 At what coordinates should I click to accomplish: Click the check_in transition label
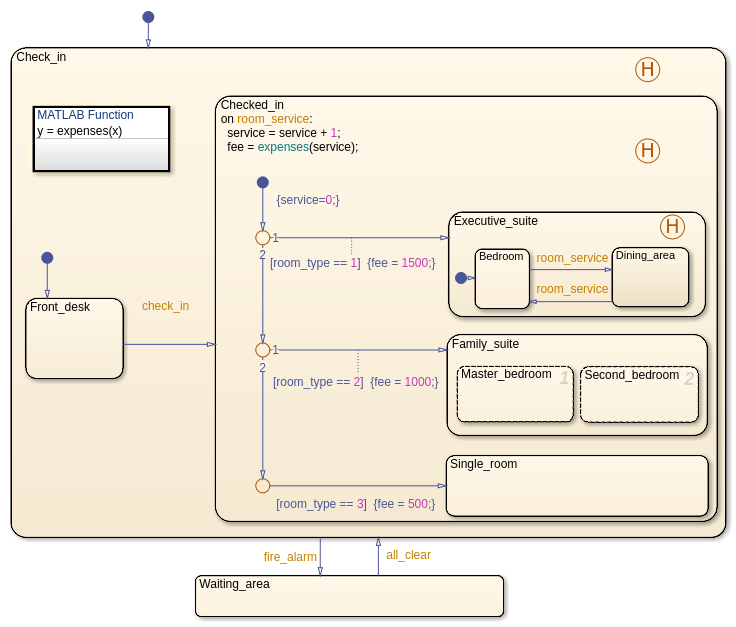point(165,306)
